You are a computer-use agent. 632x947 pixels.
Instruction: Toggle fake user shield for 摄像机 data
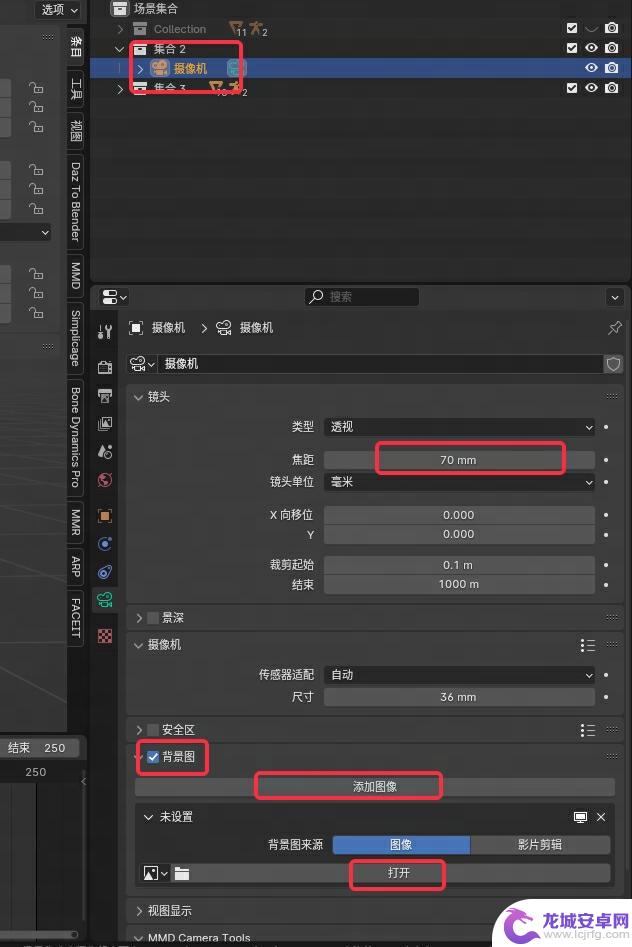click(x=613, y=364)
